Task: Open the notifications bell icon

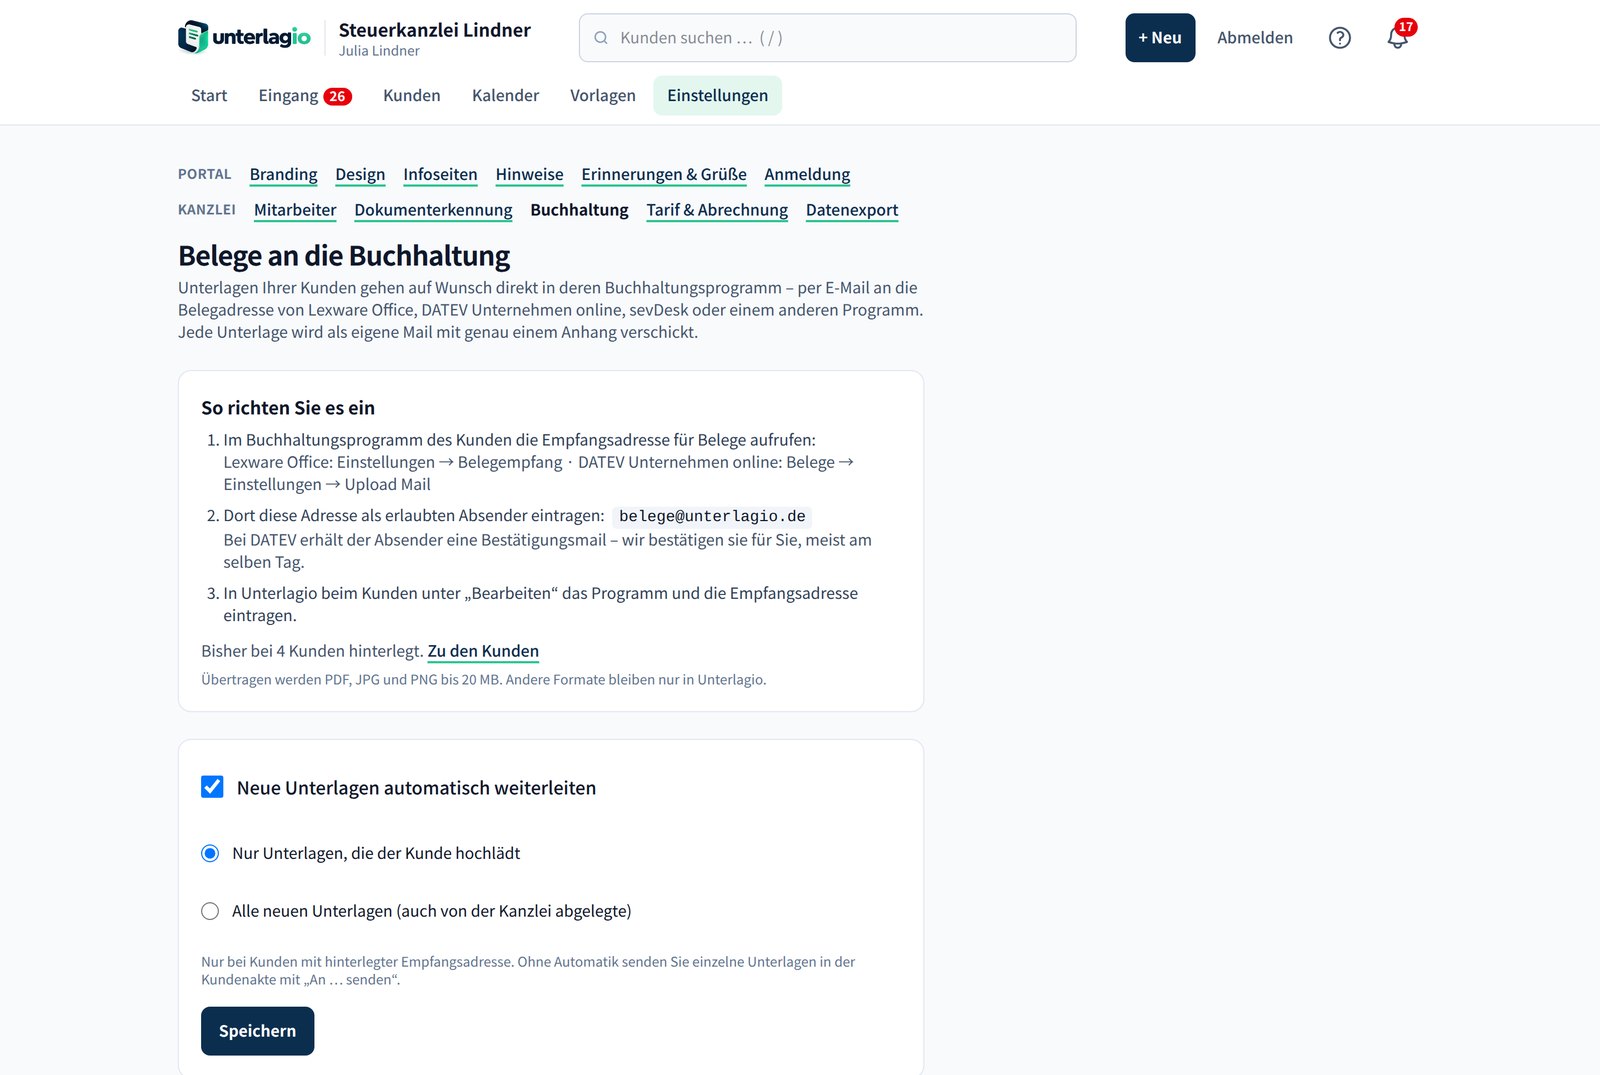Action: (x=1398, y=38)
